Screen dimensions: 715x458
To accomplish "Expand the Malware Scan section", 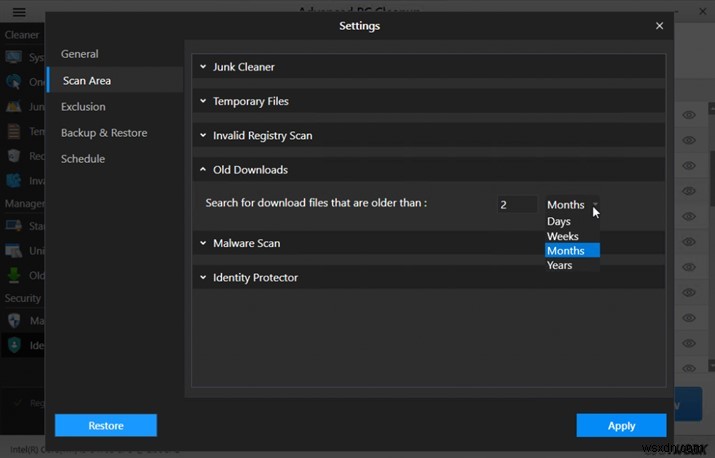I will tap(246, 243).
